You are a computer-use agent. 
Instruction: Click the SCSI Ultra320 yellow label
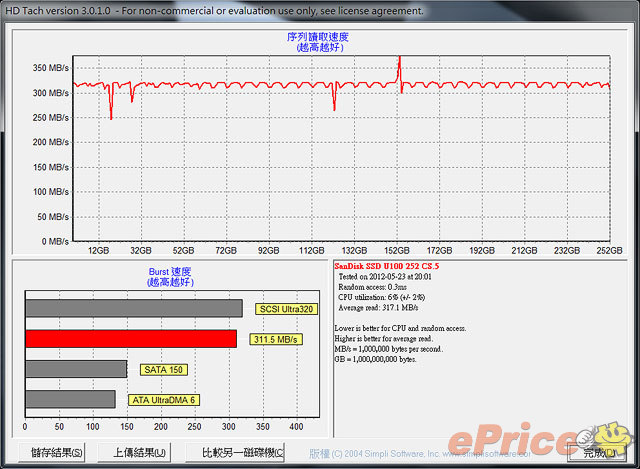[x=286, y=309]
